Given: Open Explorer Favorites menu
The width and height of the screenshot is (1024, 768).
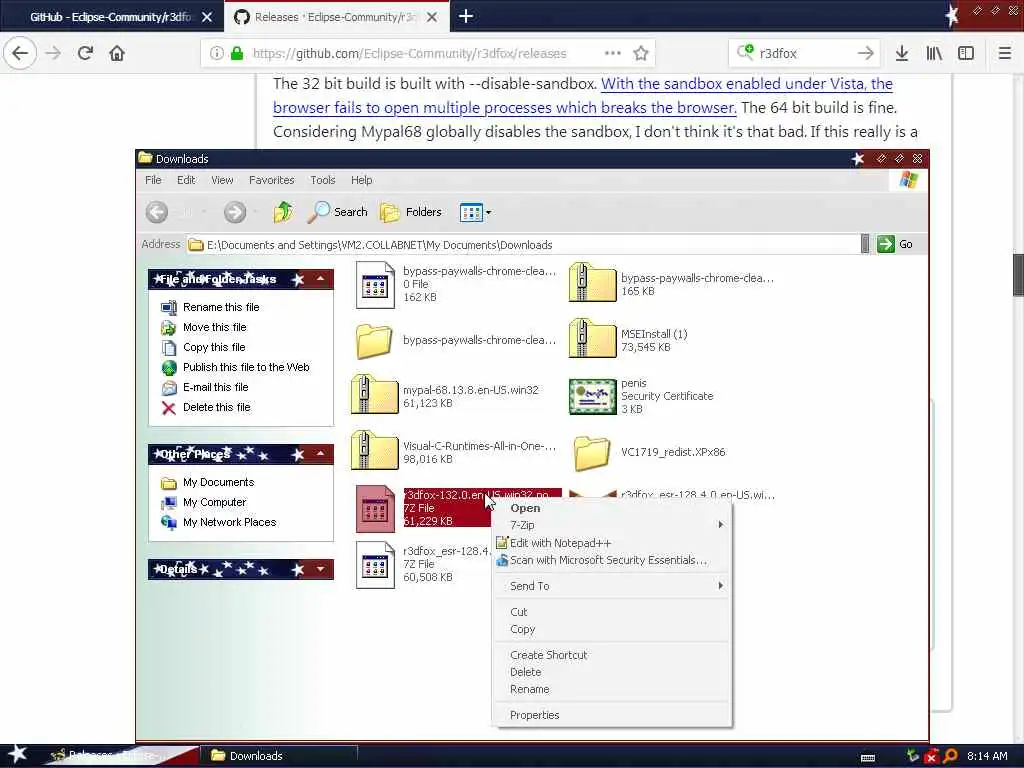Looking at the screenshot, I should (271, 180).
